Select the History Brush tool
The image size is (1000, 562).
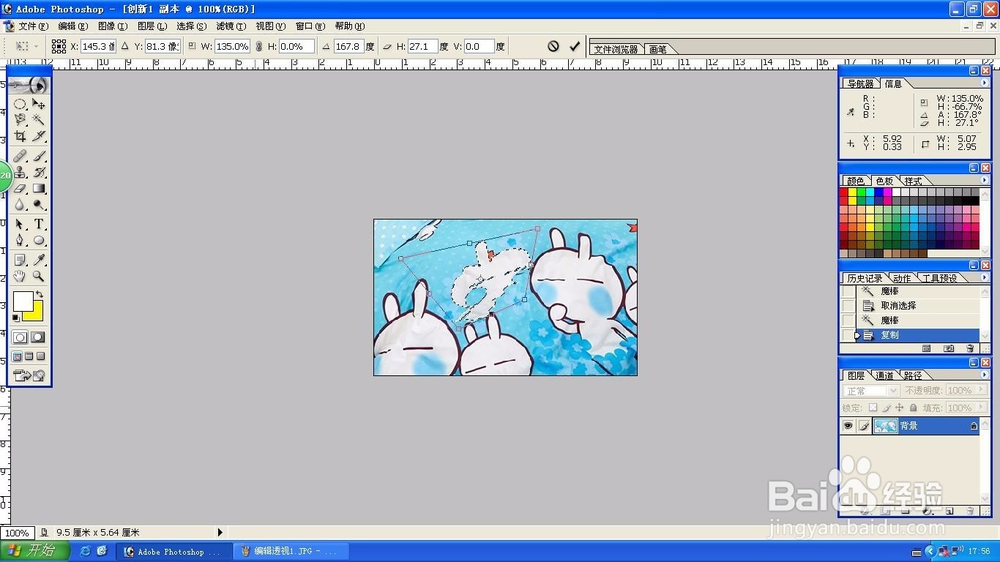pos(39,172)
